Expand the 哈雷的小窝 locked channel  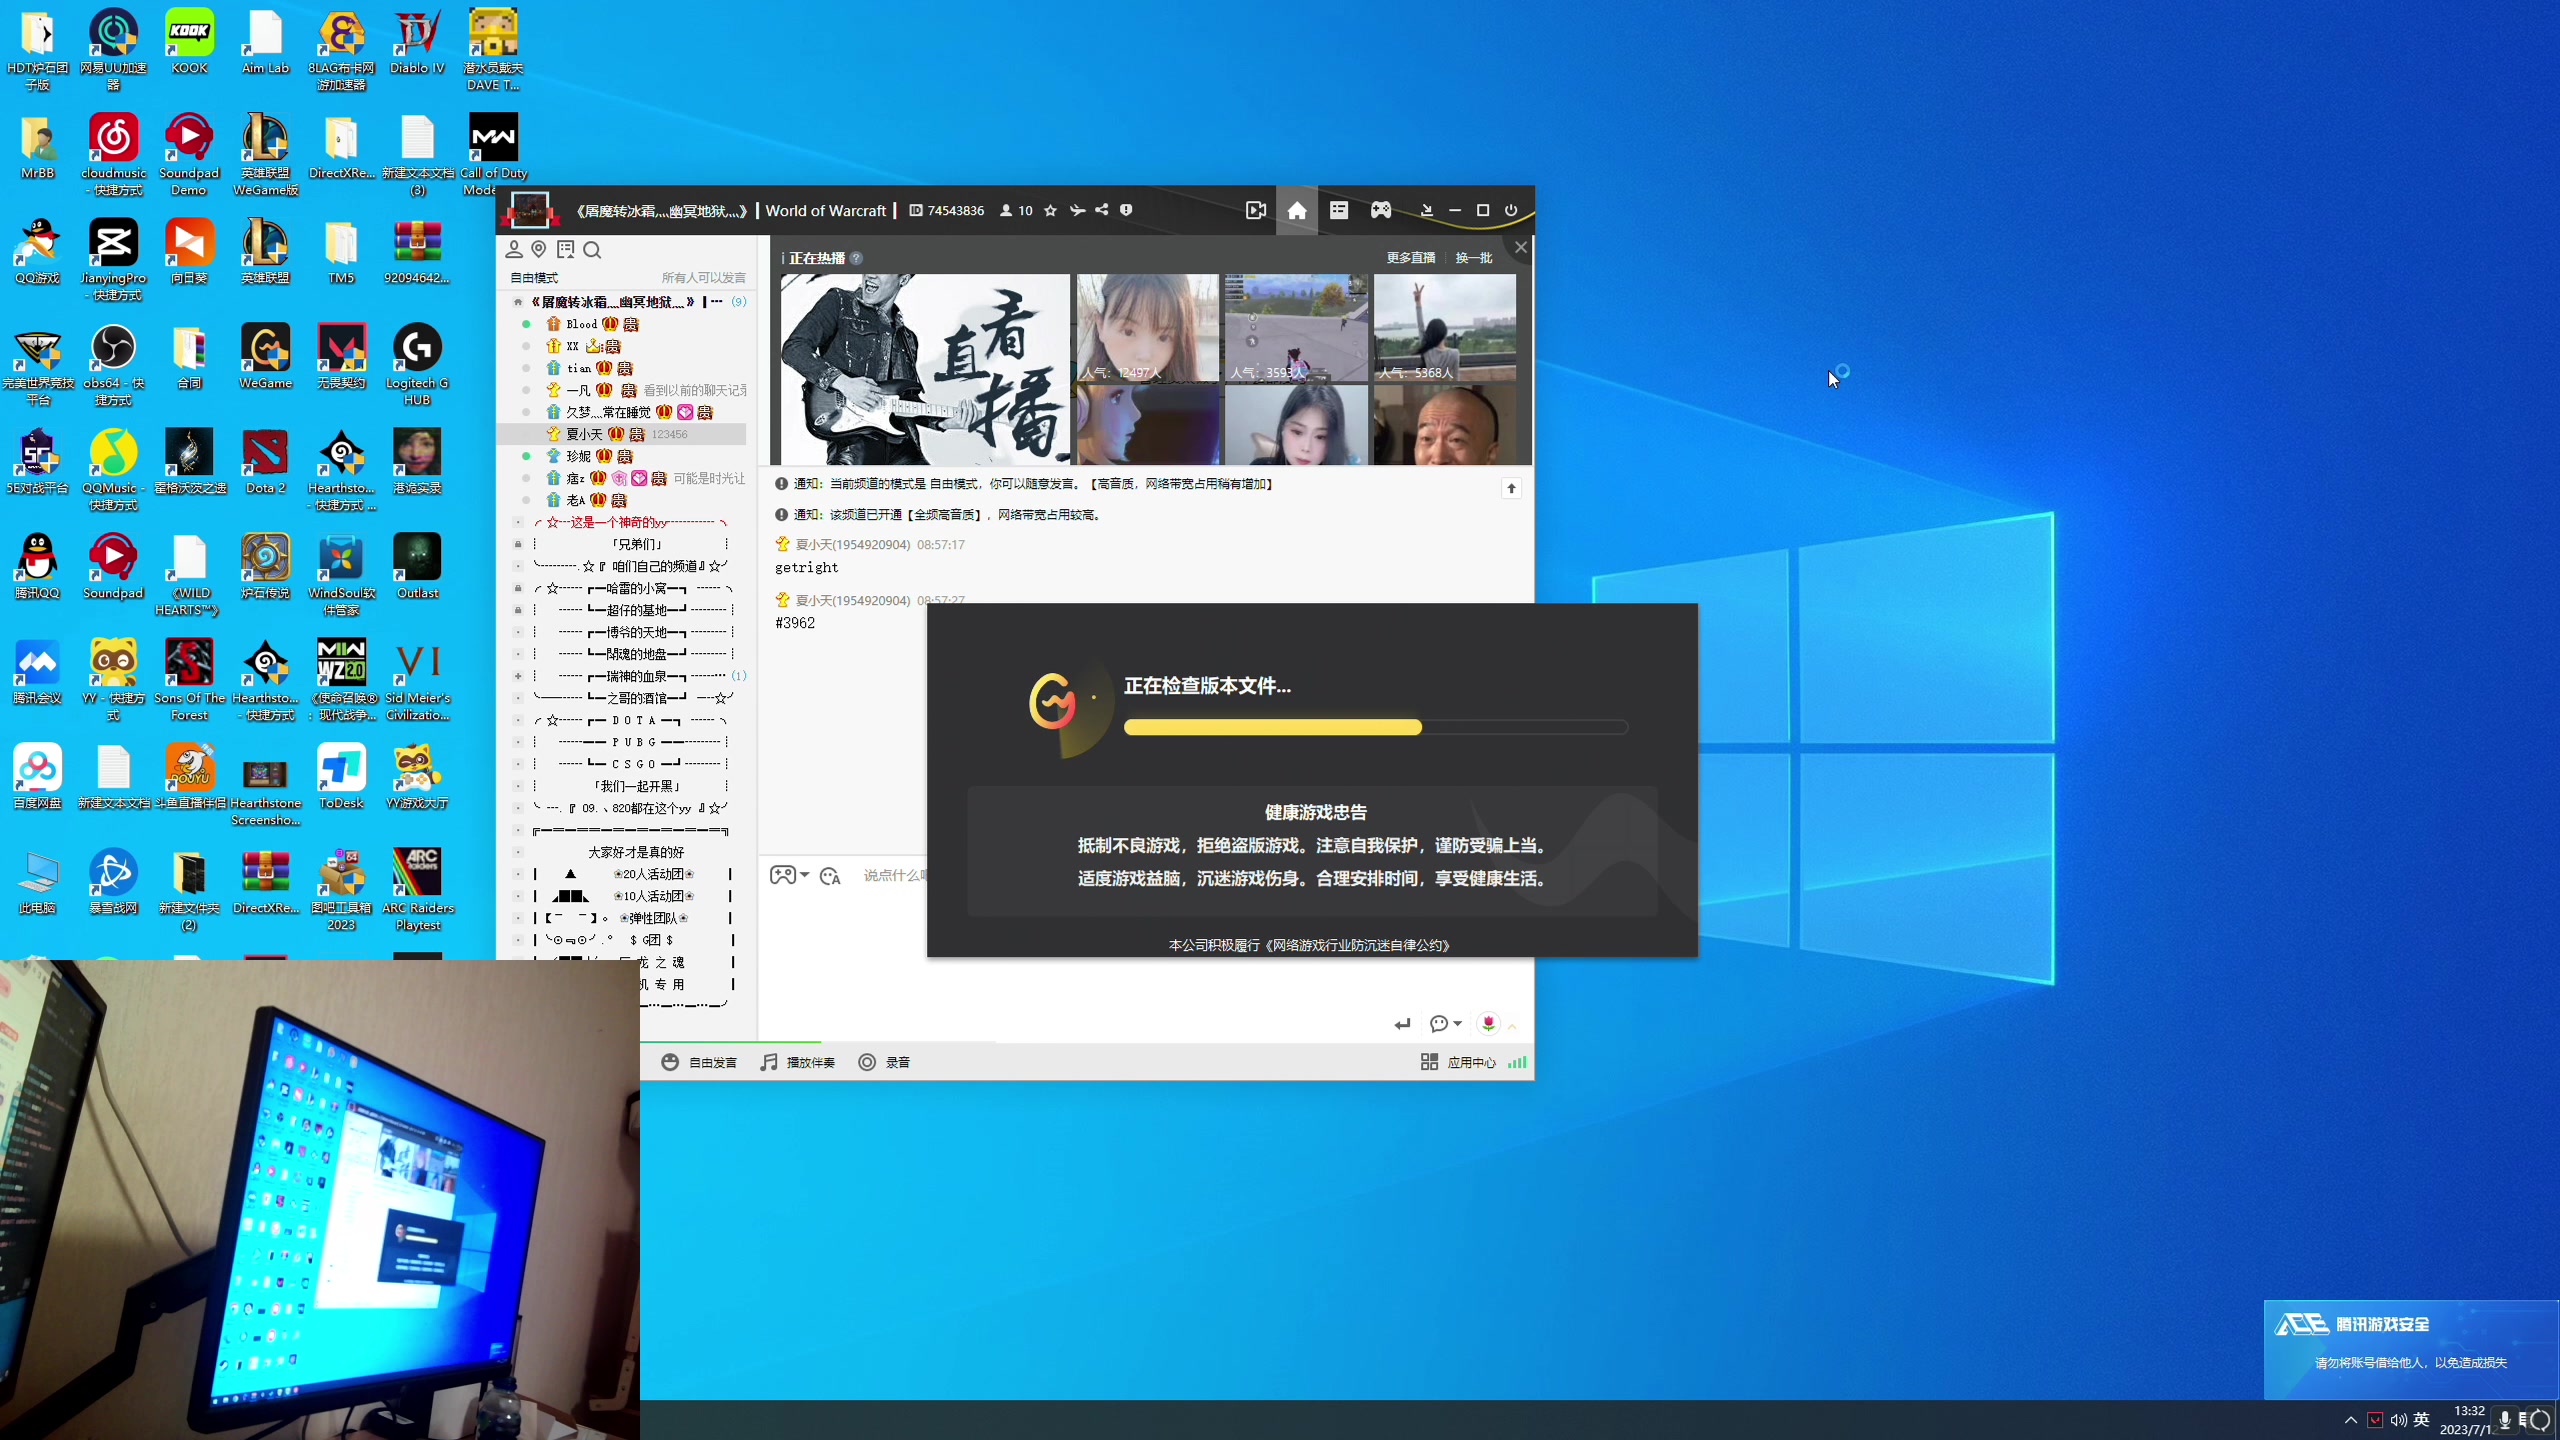click(x=518, y=588)
